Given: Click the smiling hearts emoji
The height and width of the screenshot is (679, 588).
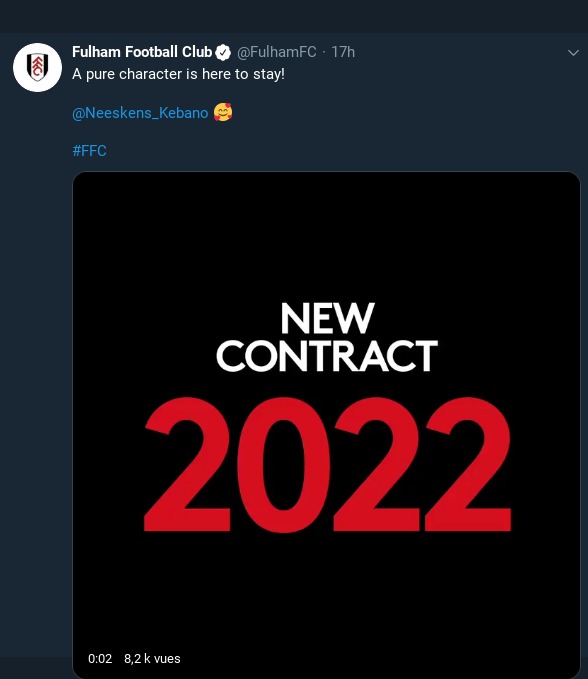Looking at the screenshot, I should pyautogui.click(x=223, y=113).
